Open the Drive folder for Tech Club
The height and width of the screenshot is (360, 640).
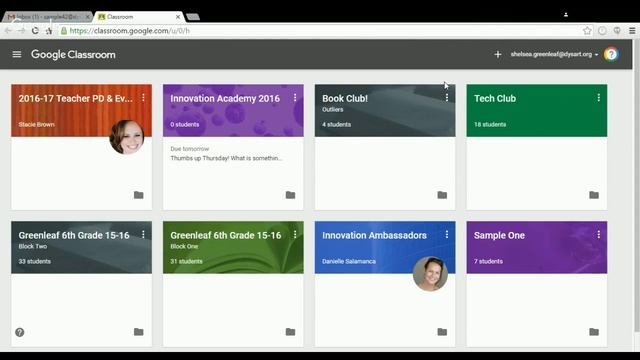(594, 195)
